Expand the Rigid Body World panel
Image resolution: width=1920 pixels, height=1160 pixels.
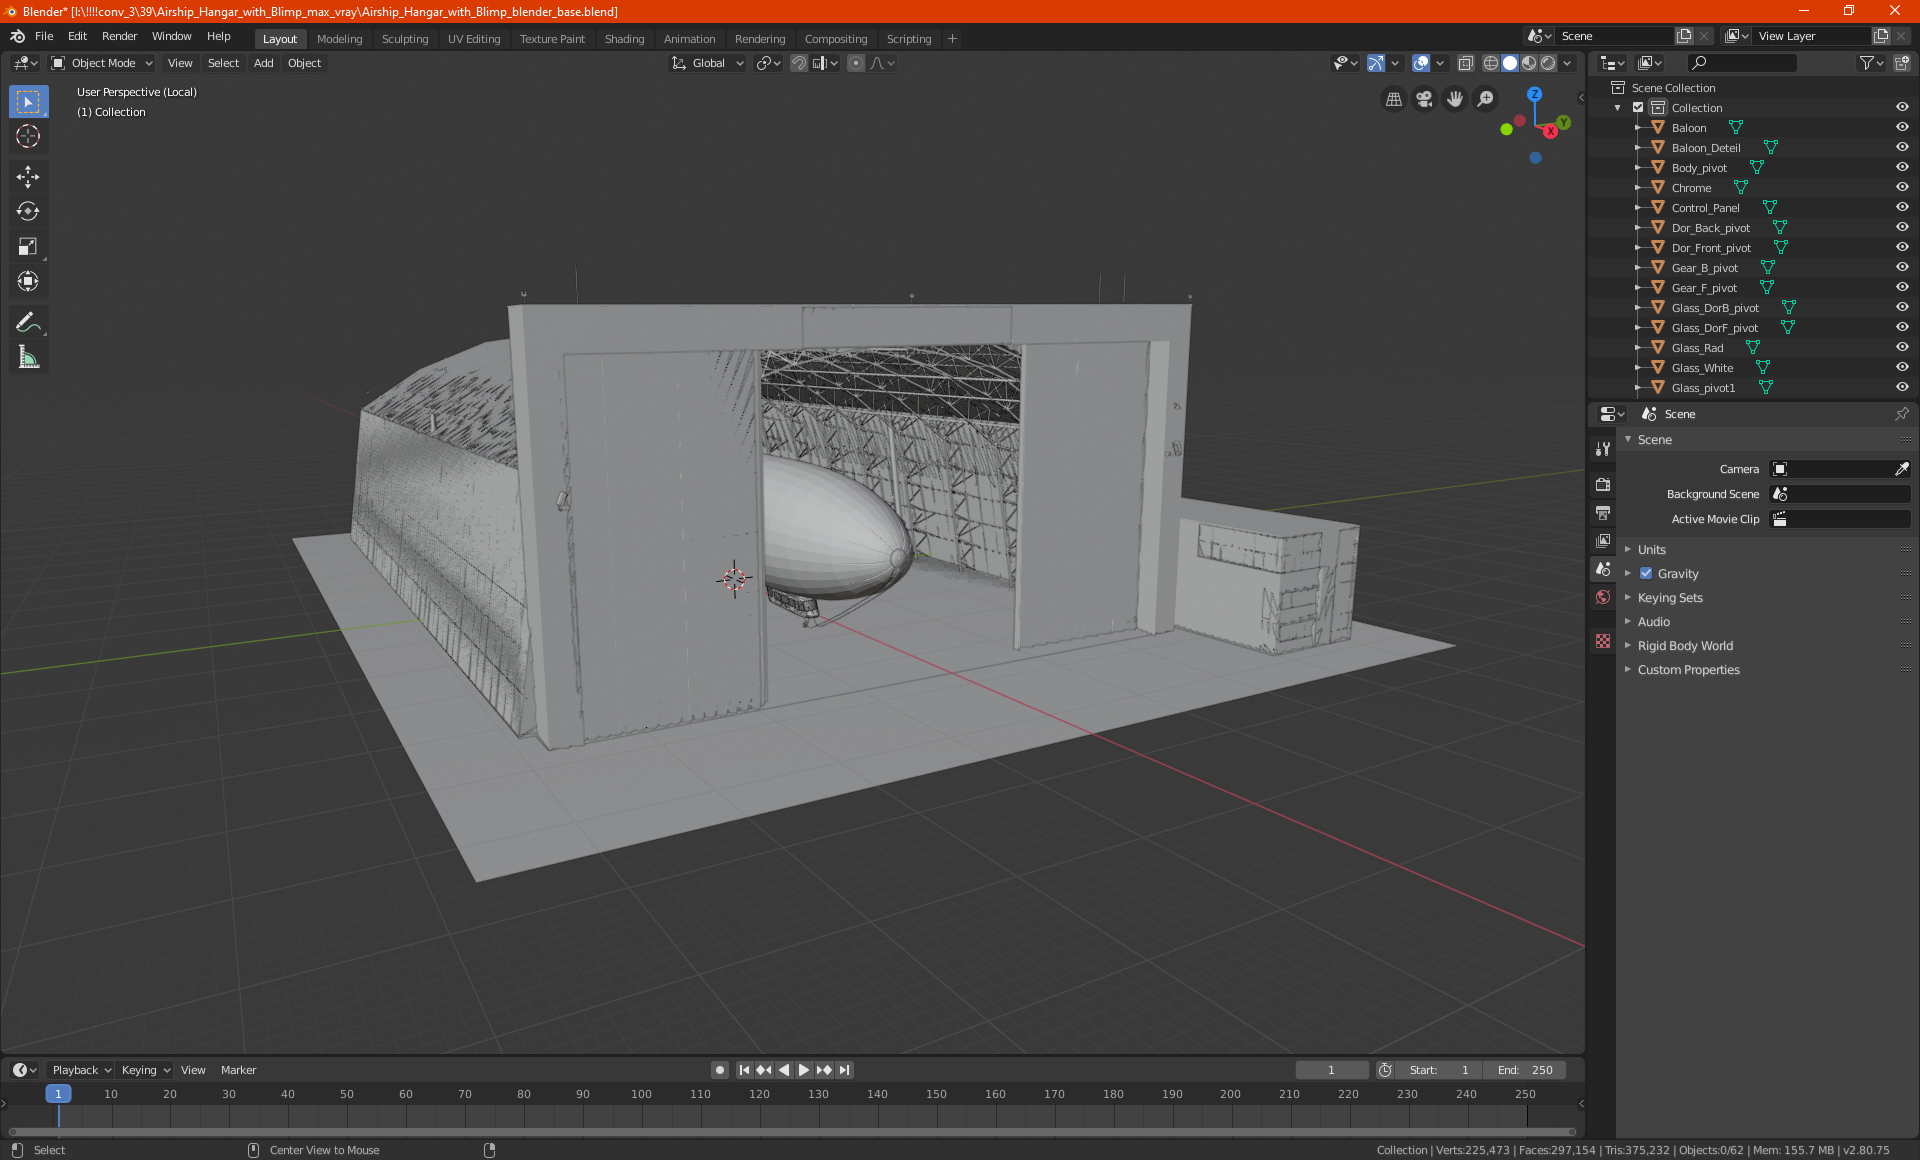(x=1685, y=646)
